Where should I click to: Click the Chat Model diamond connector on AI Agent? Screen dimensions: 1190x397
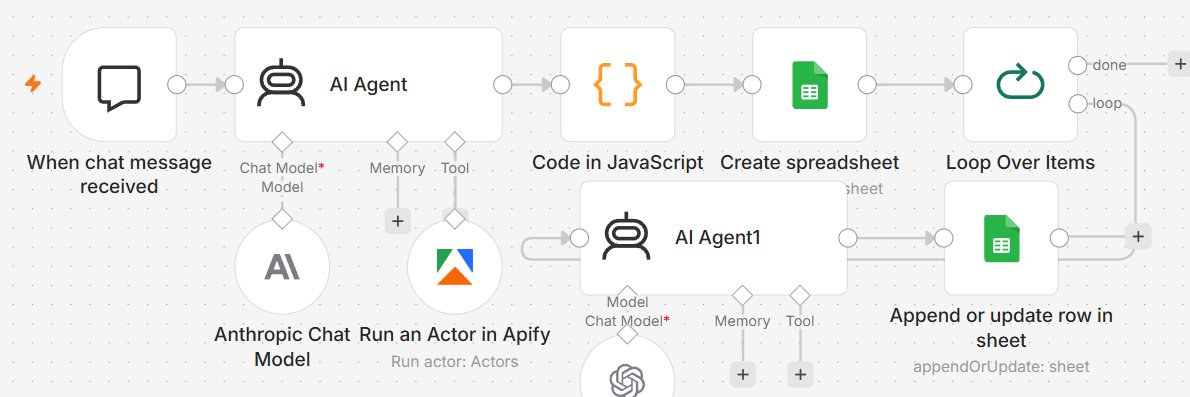pos(282,142)
